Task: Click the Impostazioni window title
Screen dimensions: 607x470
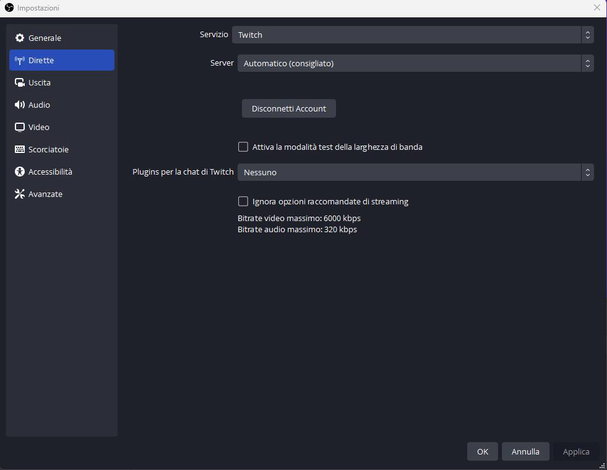Action: (x=38, y=8)
